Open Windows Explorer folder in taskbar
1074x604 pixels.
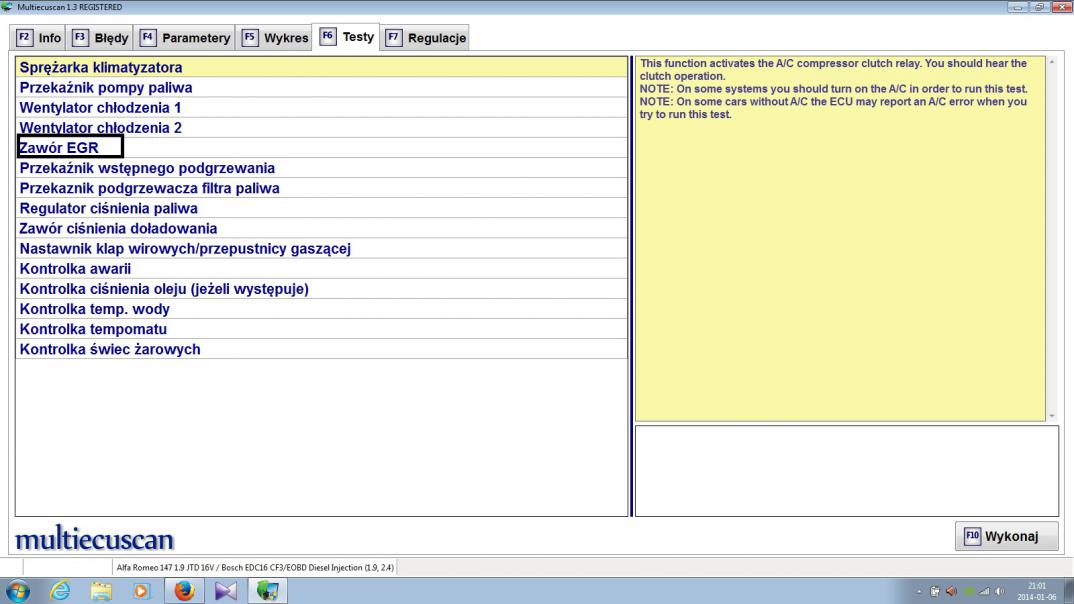pos(101,590)
